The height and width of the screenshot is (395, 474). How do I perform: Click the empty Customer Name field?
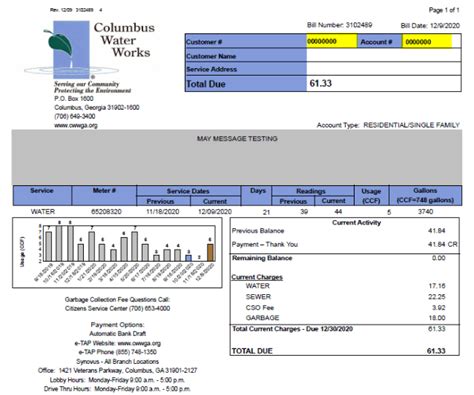[384, 55]
